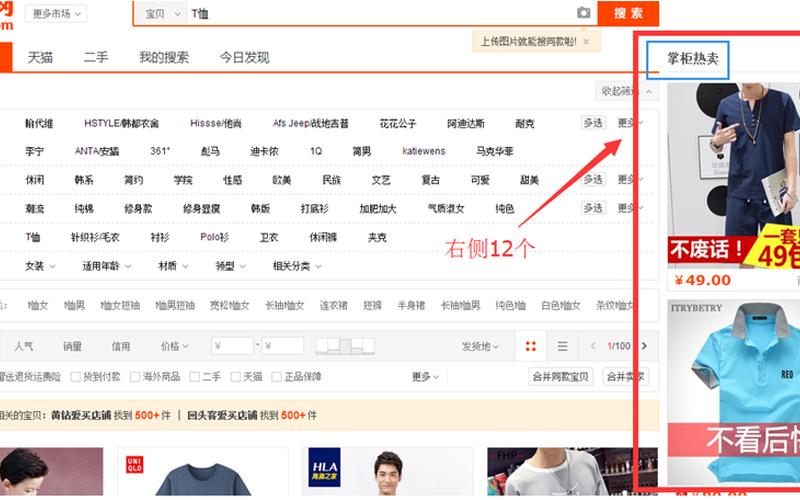Image resolution: width=800 pixels, height=500 pixels.
Task: Open the 更多市场 dropdown
Action: pos(56,14)
